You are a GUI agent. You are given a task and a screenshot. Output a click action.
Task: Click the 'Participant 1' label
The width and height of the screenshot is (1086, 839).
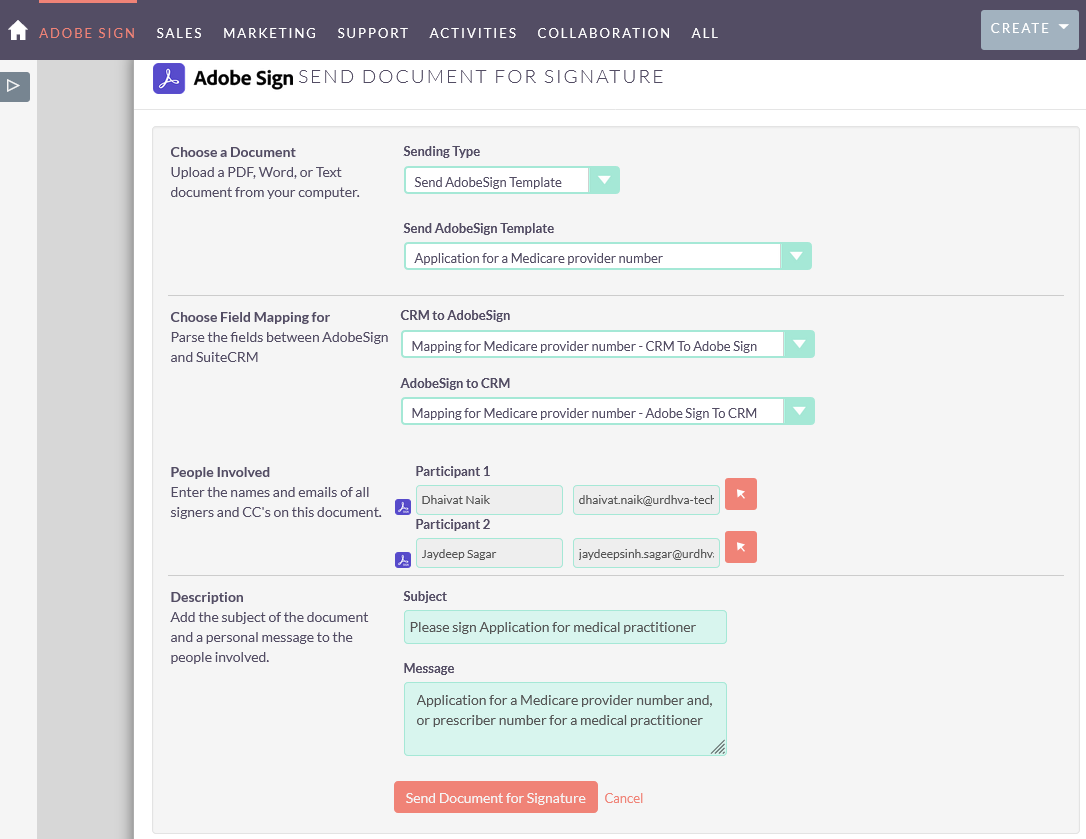point(452,472)
